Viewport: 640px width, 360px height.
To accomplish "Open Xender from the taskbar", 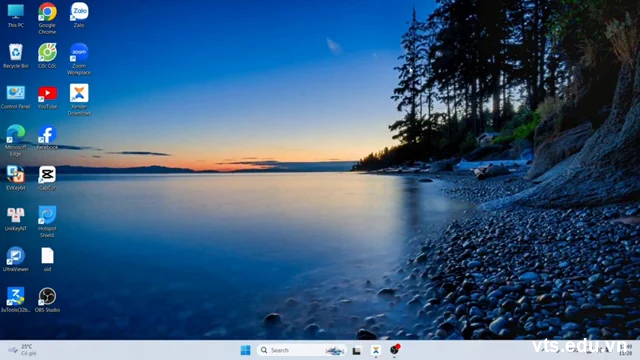I will click(x=376, y=350).
